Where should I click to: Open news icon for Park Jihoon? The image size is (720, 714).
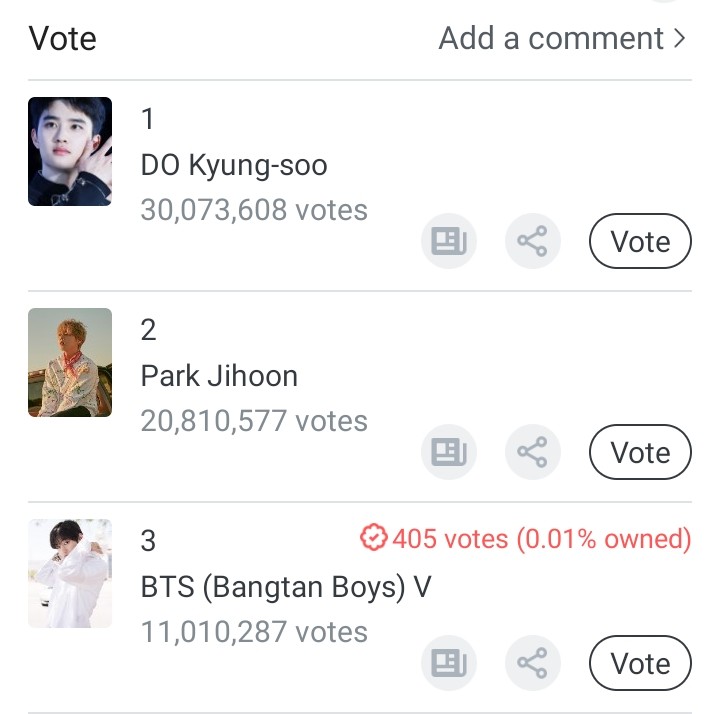pyautogui.click(x=448, y=452)
